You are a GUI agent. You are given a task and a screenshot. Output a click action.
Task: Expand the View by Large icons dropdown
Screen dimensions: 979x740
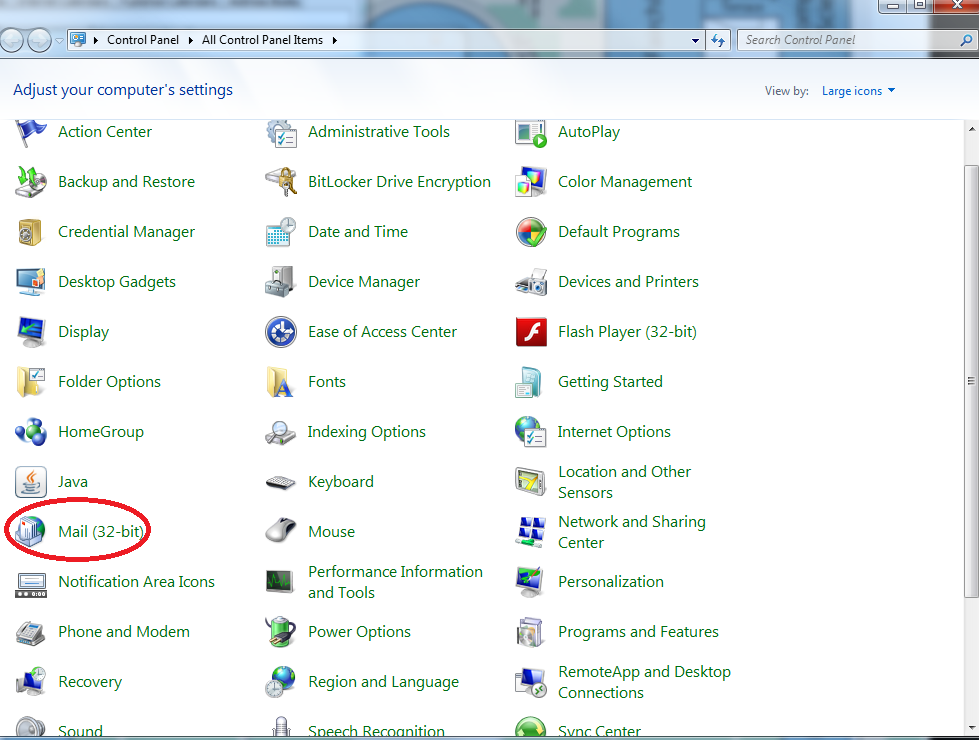tap(858, 91)
